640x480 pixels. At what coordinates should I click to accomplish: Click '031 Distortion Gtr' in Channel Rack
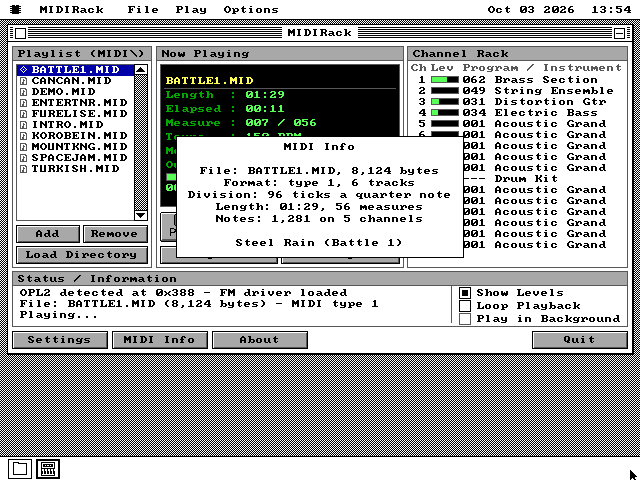click(534, 102)
